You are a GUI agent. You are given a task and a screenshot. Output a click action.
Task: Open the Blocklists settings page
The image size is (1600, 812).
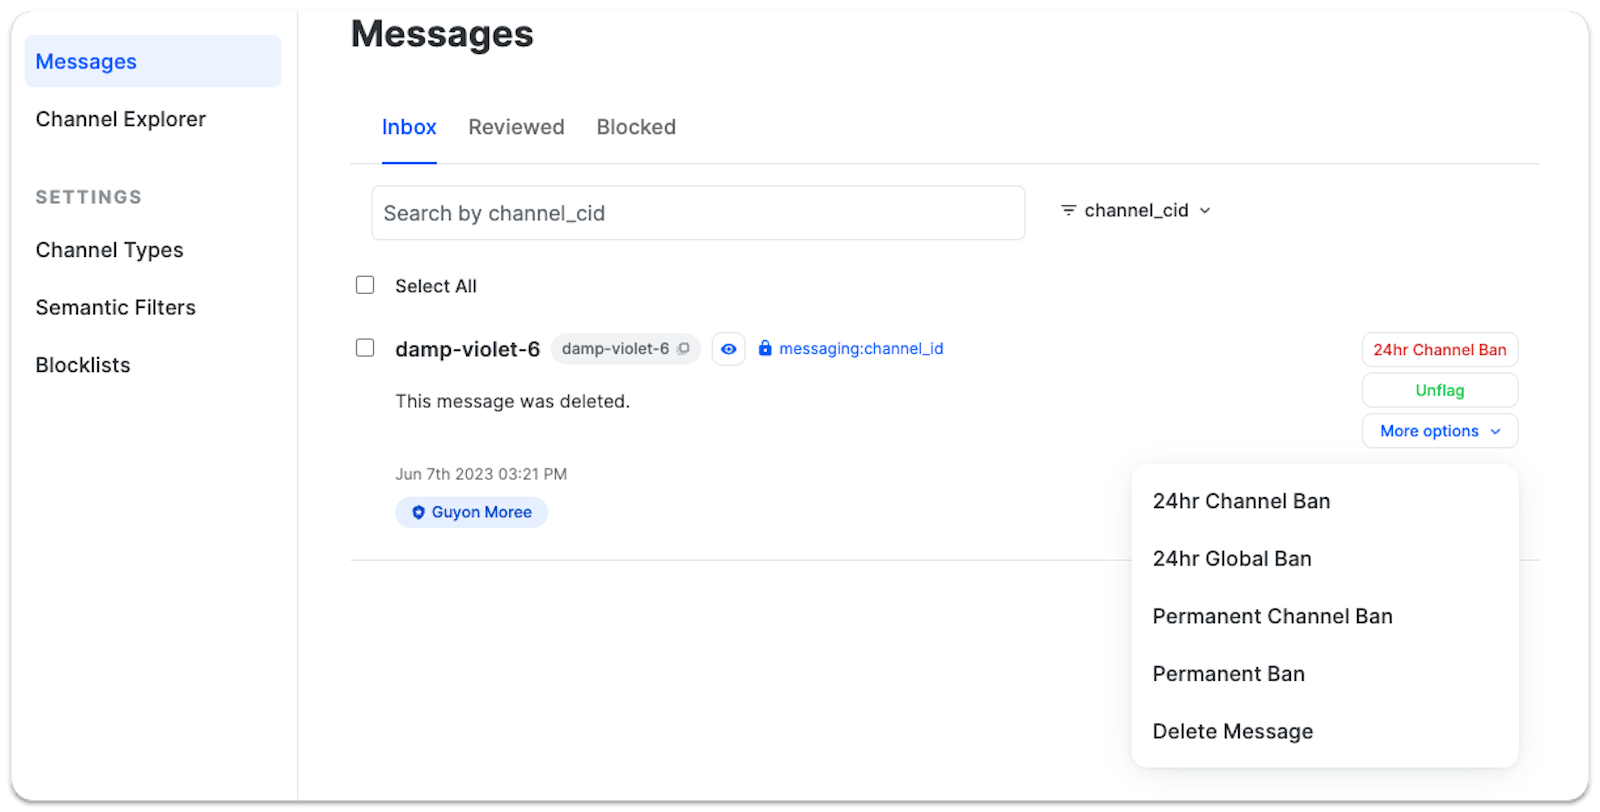pos(82,365)
